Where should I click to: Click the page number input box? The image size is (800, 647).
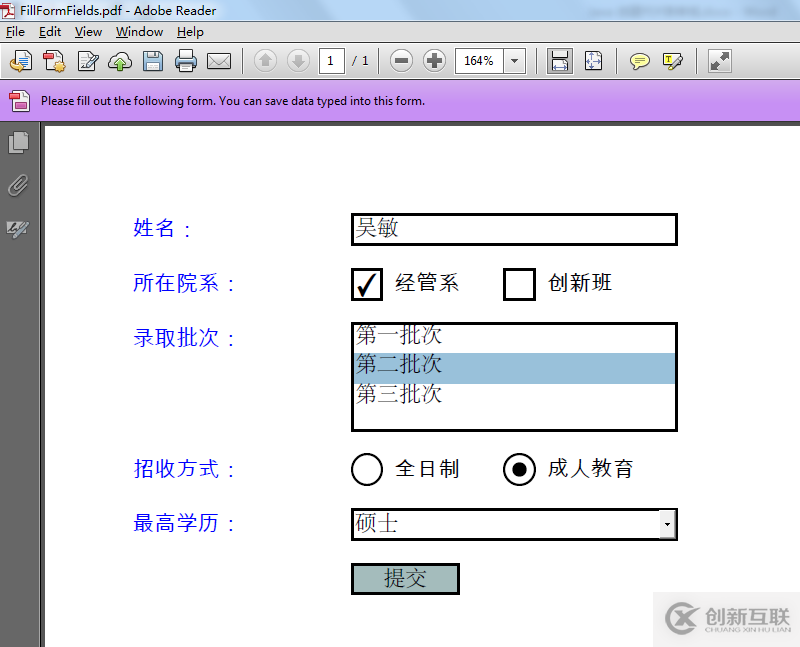click(x=332, y=61)
